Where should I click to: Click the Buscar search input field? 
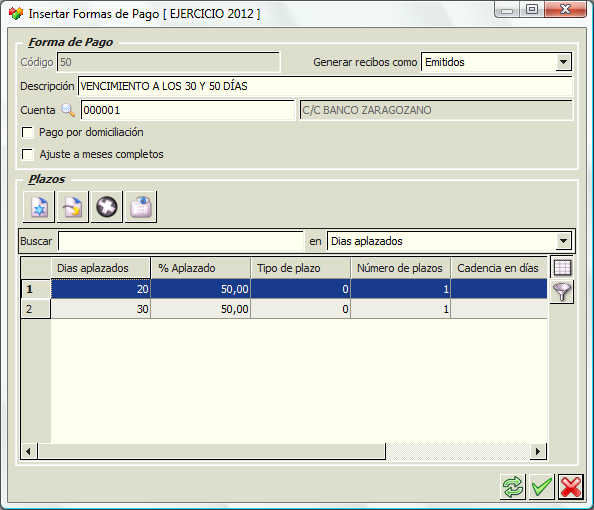click(x=181, y=241)
